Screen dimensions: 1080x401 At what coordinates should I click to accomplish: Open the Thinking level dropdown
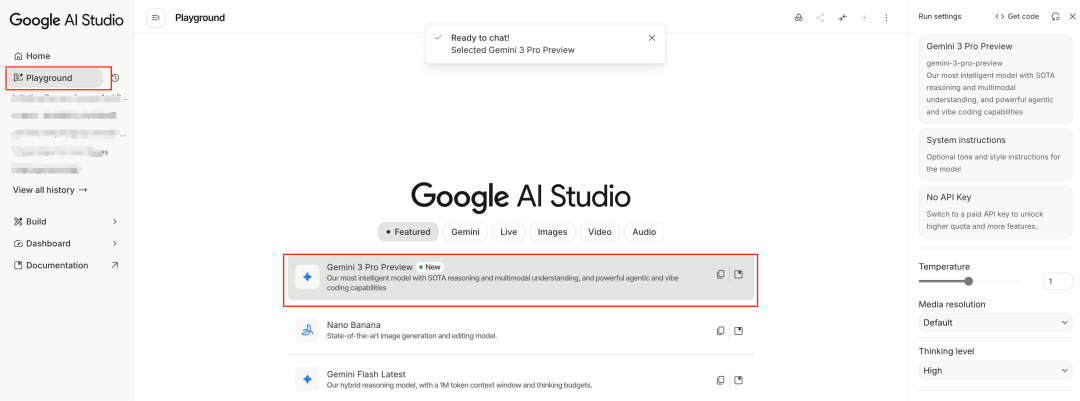pyautogui.click(x=994, y=371)
